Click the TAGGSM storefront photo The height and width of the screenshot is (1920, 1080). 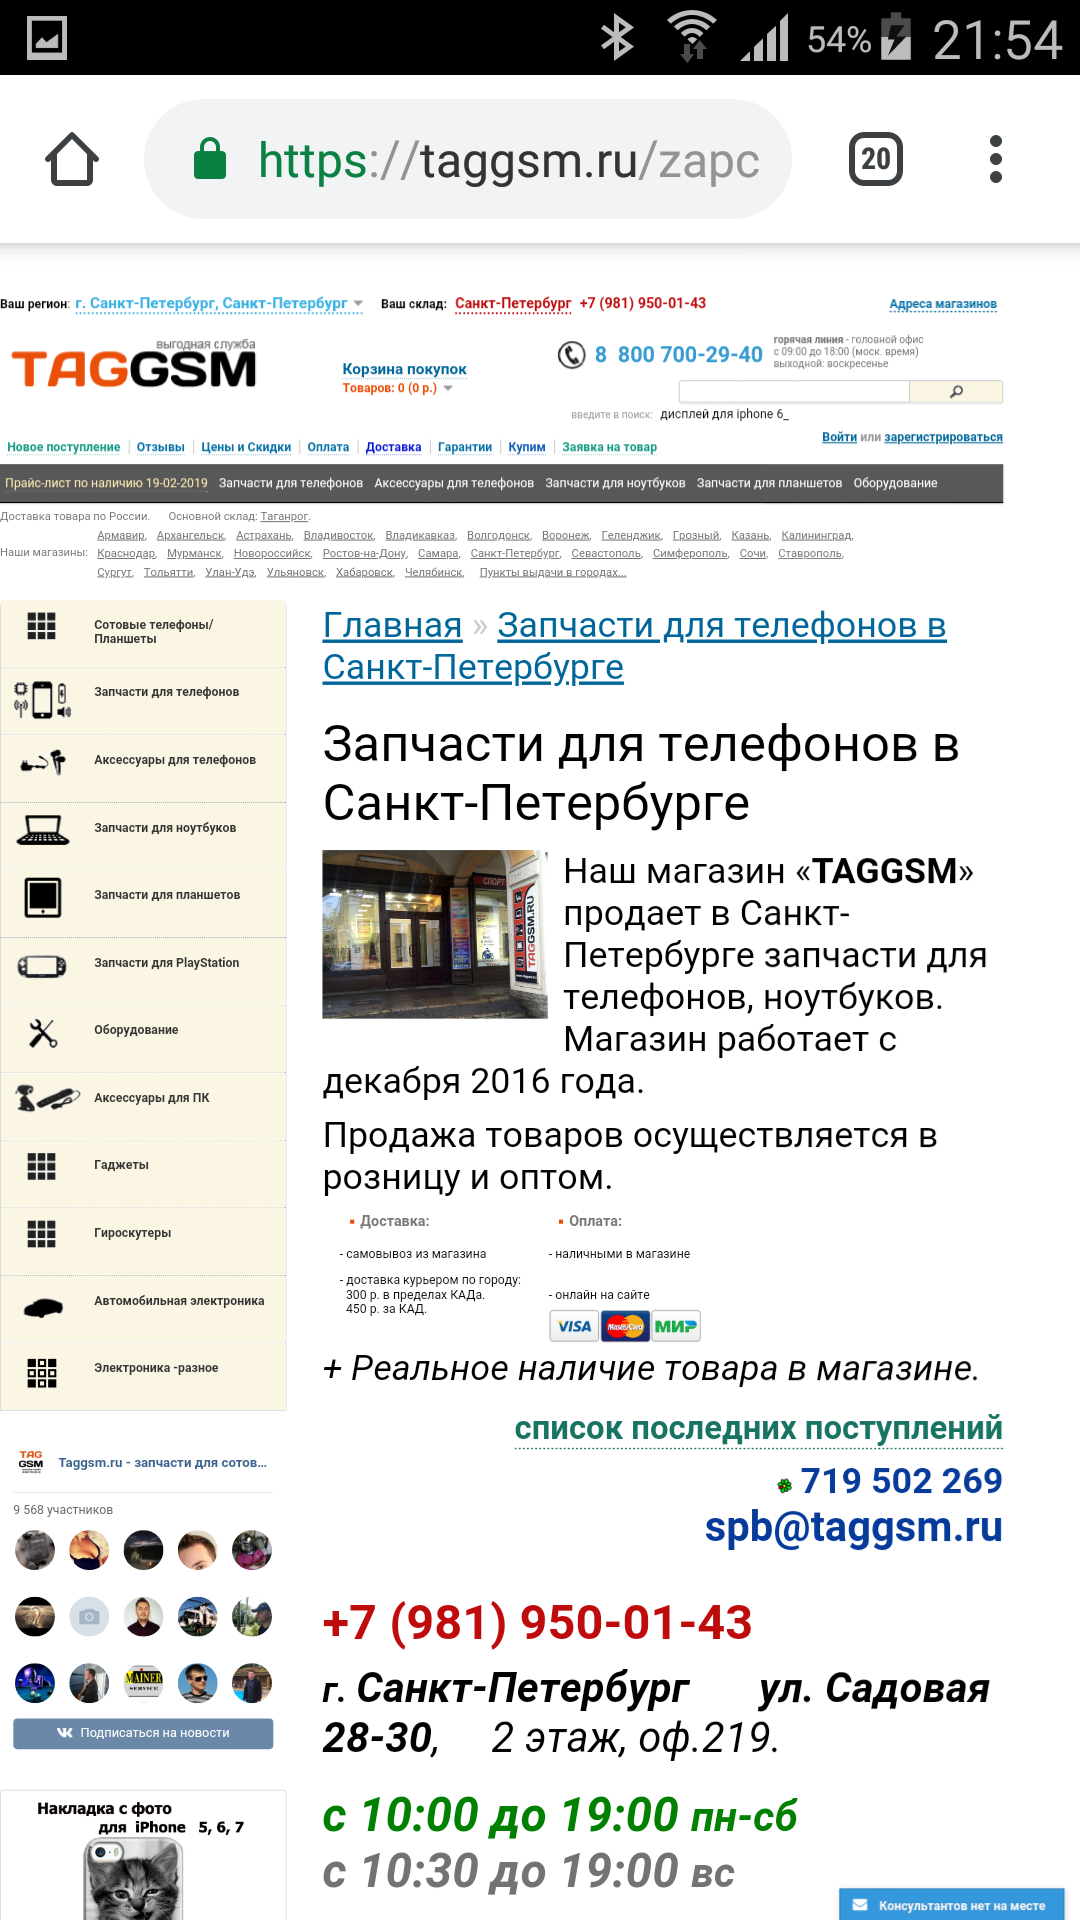pyautogui.click(x=435, y=934)
